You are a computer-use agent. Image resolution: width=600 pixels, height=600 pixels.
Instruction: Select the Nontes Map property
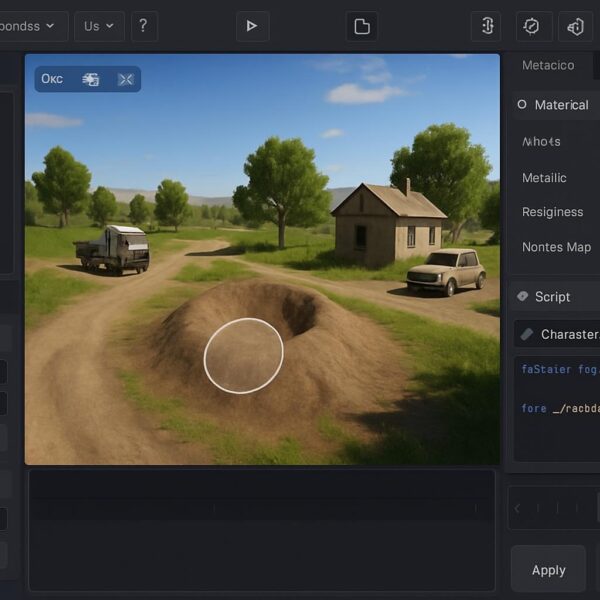click(556, 247)
